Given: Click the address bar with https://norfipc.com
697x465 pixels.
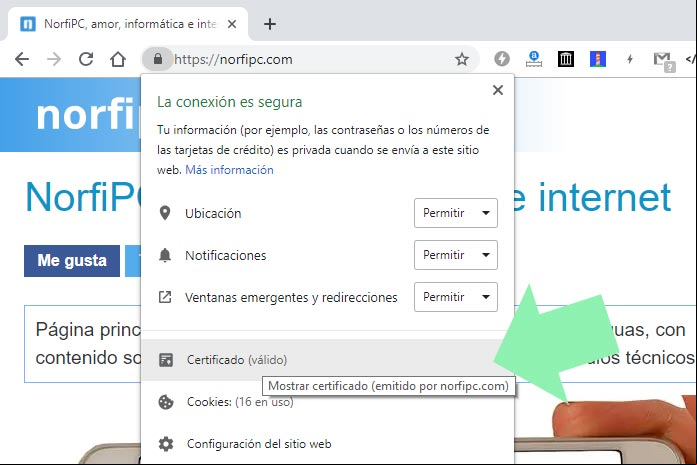Looking at the screenshot, I should point(311,59).
